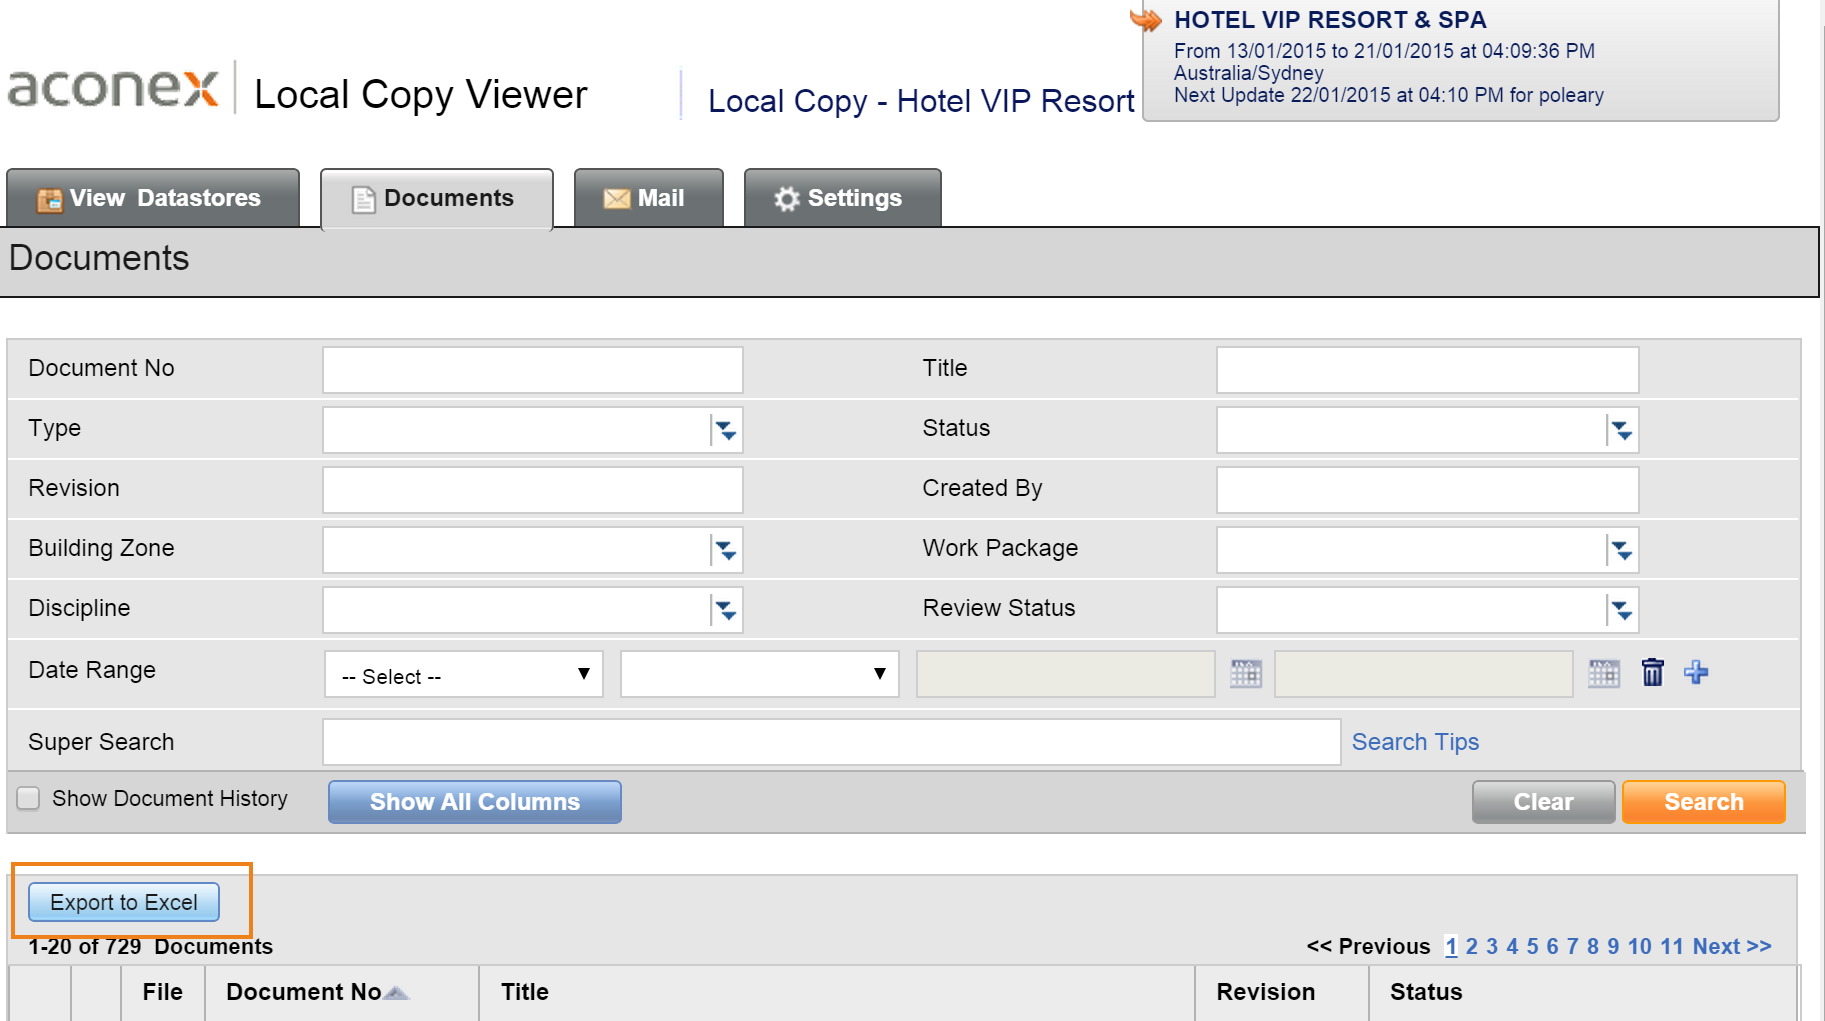The image size is (1825, 1021).
Task: Click the date range end date field
Action: coord(1423,674)
